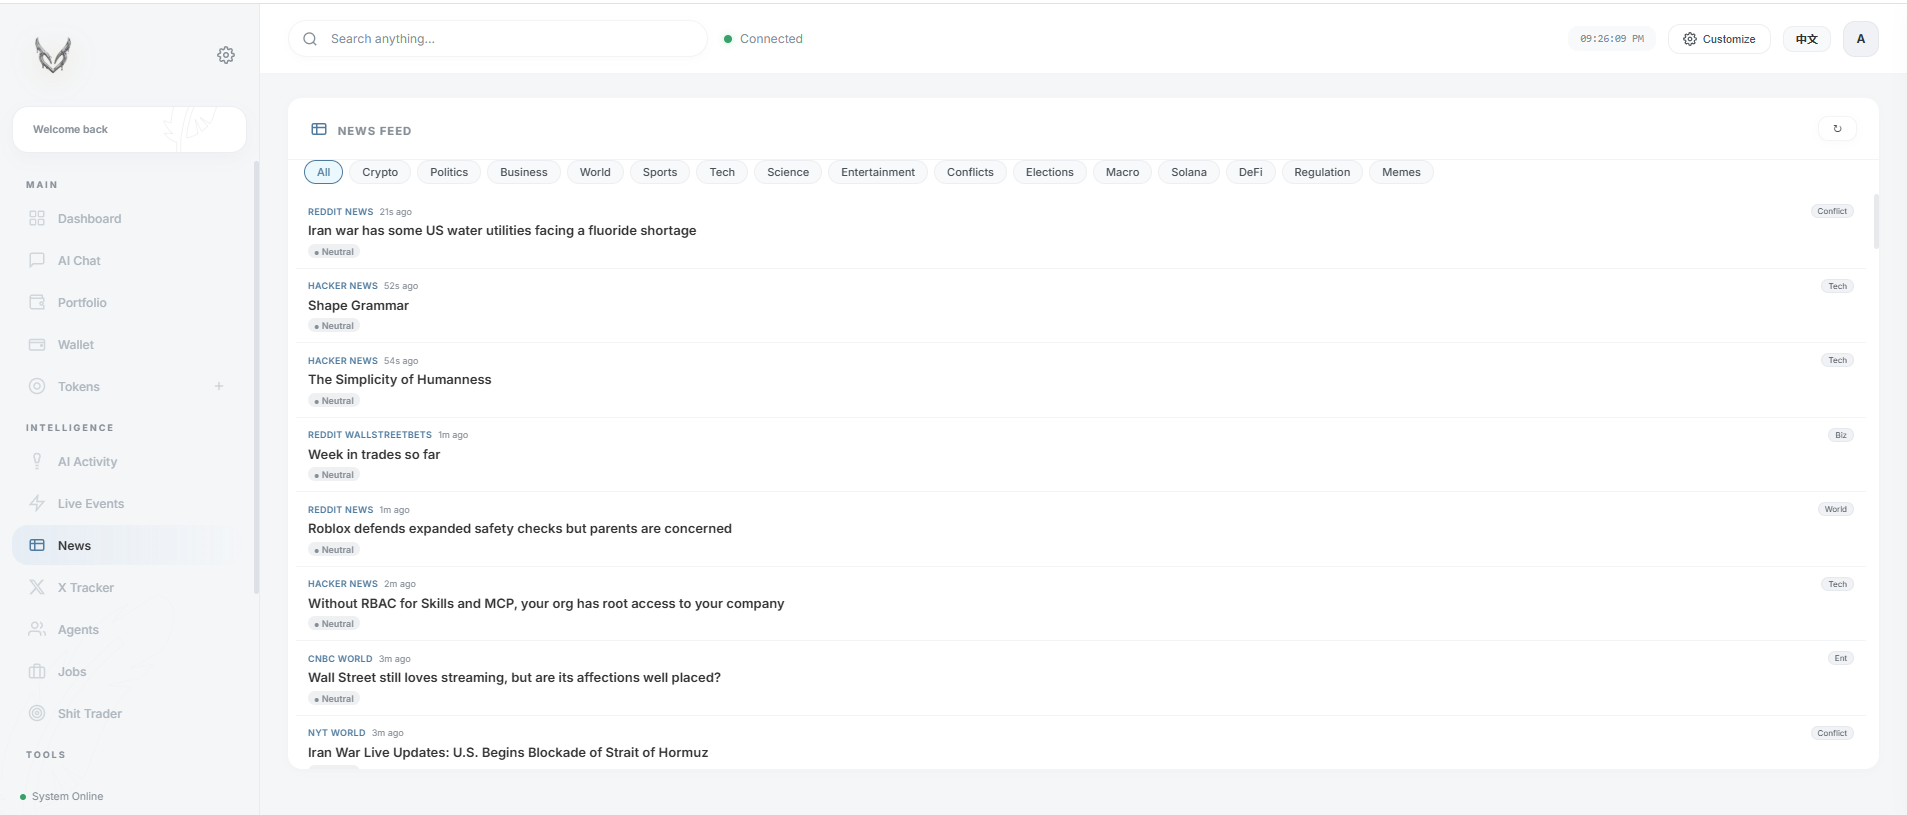The width and height of the screenshot is (1907, 815).
Task: Click the Ent tag on CNBC row
Action: tap(1841, 658)
